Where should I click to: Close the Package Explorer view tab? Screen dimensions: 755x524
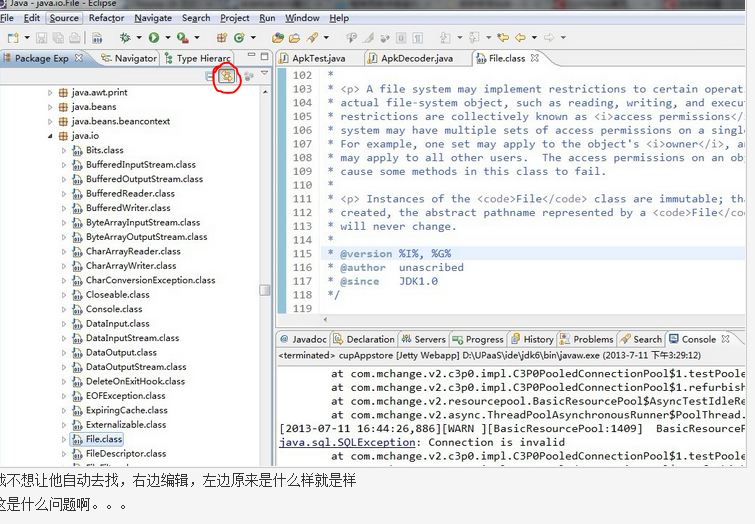[79, 58]
